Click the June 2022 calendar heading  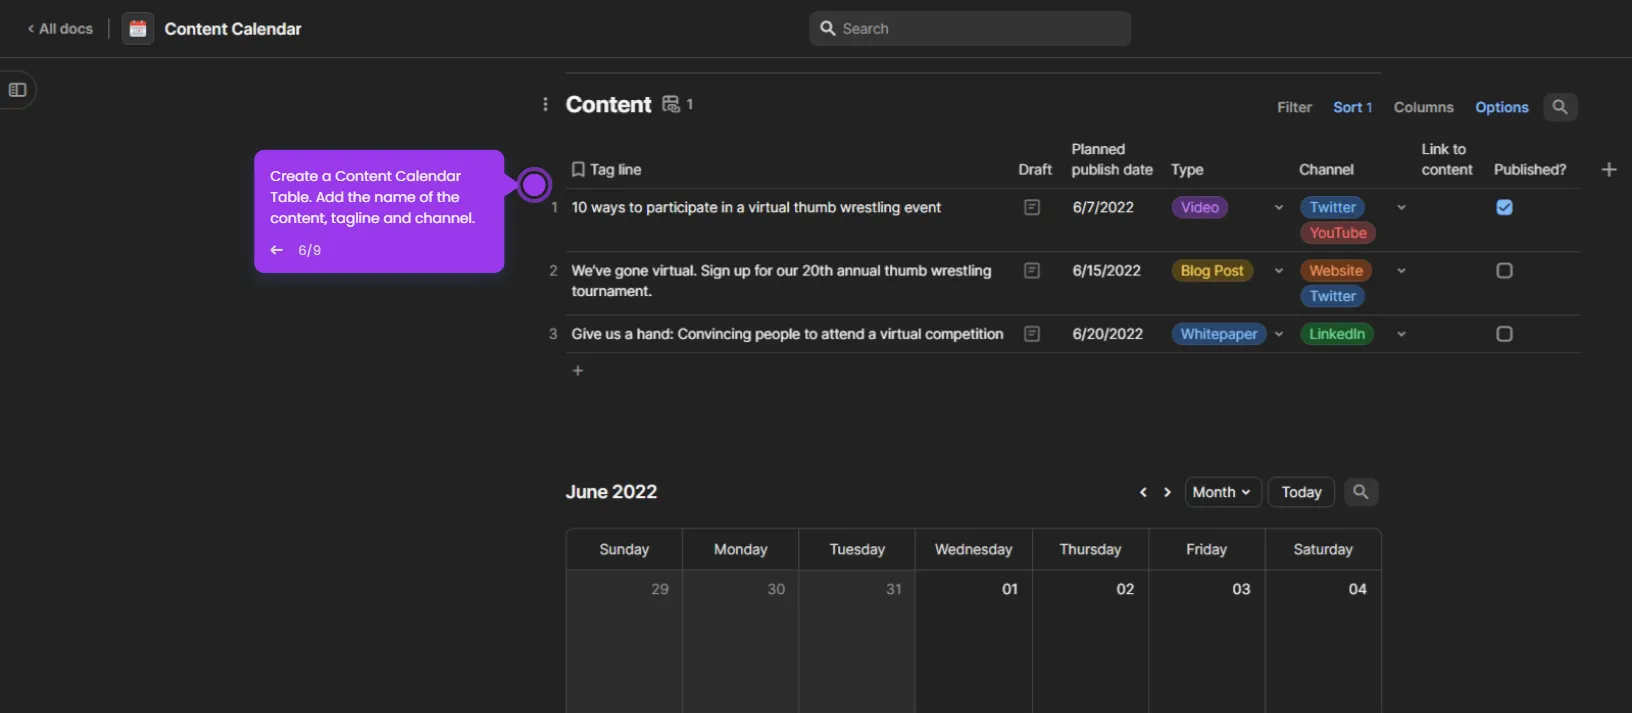pos(611,492)
